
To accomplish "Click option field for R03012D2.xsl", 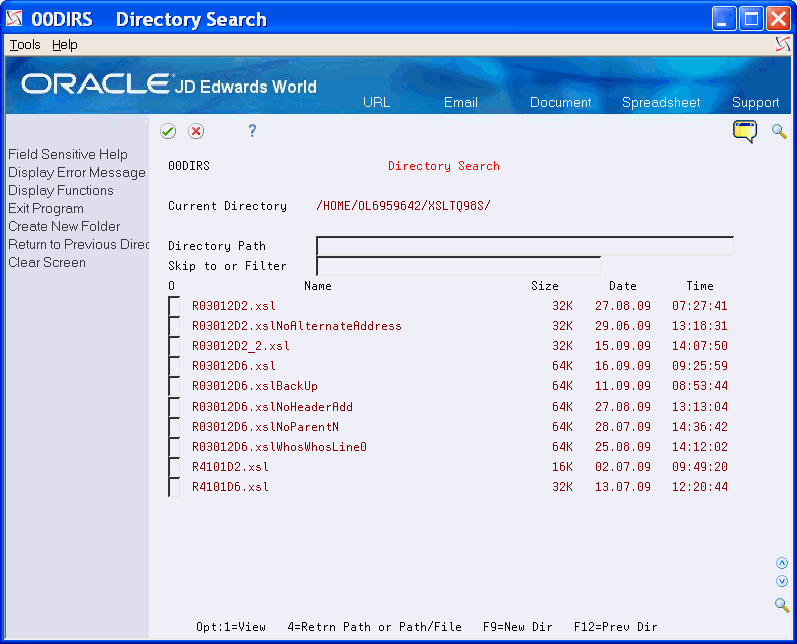I will 174,306.
